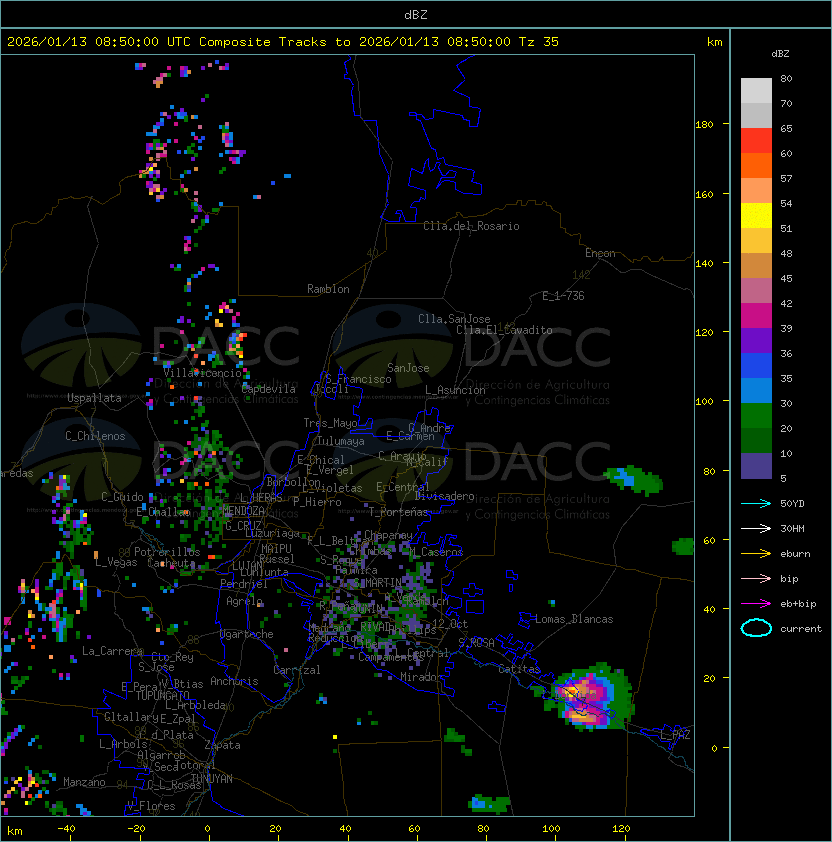Select the light blue swatch in dBZ scale

coord(756,390)
